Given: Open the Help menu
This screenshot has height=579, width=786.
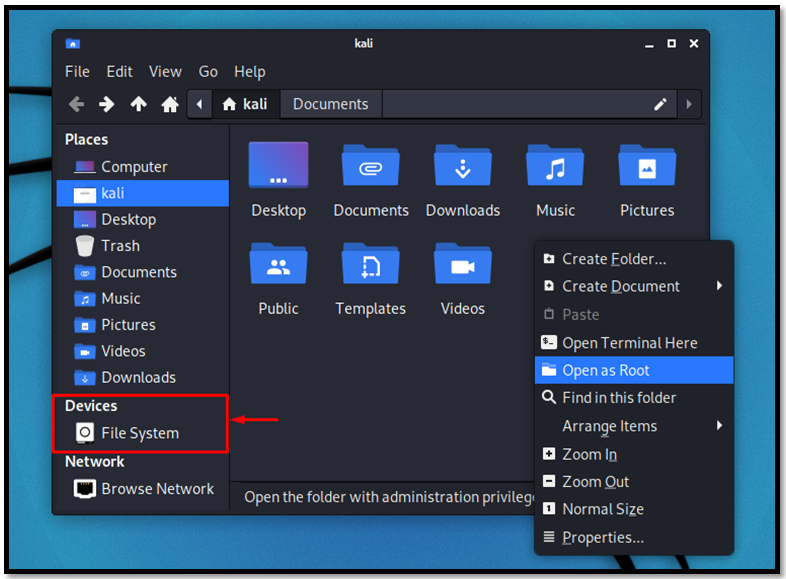Looking at the screenshot, I should [250, 72].
